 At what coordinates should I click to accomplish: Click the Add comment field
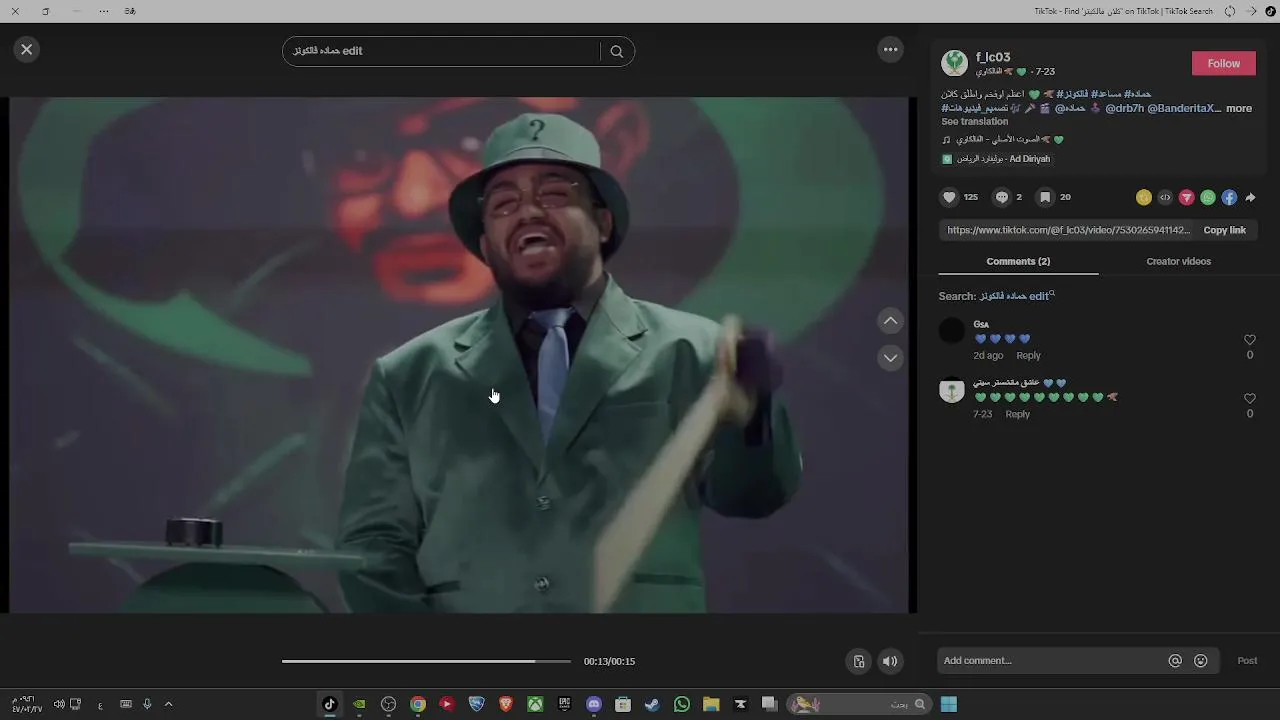pos(1052,661)
